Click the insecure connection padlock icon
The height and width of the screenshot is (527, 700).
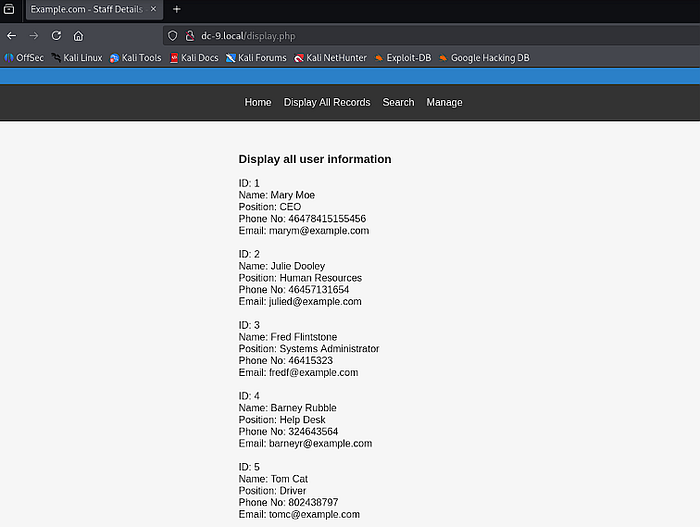[190, 36]
